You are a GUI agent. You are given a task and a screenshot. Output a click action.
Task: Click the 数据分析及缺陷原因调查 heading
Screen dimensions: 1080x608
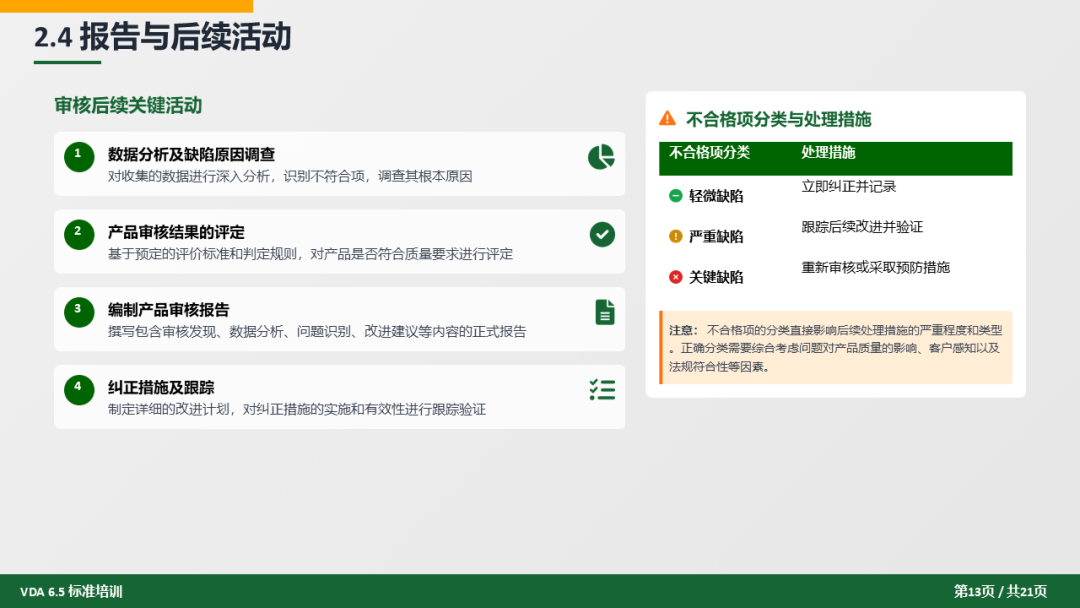[191, 154]
